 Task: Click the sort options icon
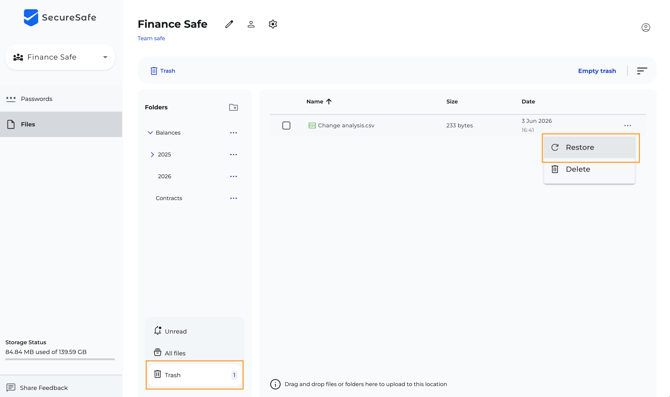pyautogui.click(x=642, y=71)
